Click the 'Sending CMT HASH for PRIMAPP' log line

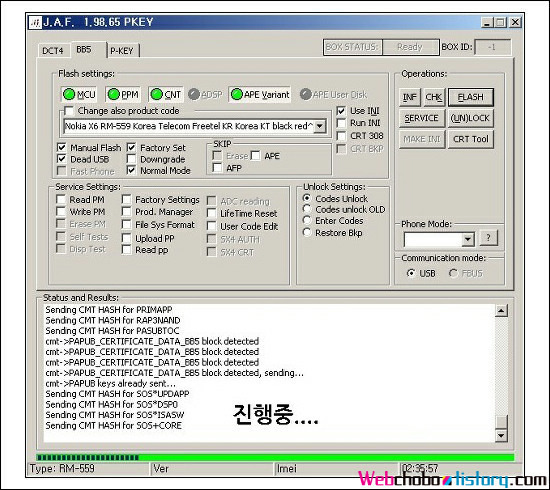[x=109, y=310]
